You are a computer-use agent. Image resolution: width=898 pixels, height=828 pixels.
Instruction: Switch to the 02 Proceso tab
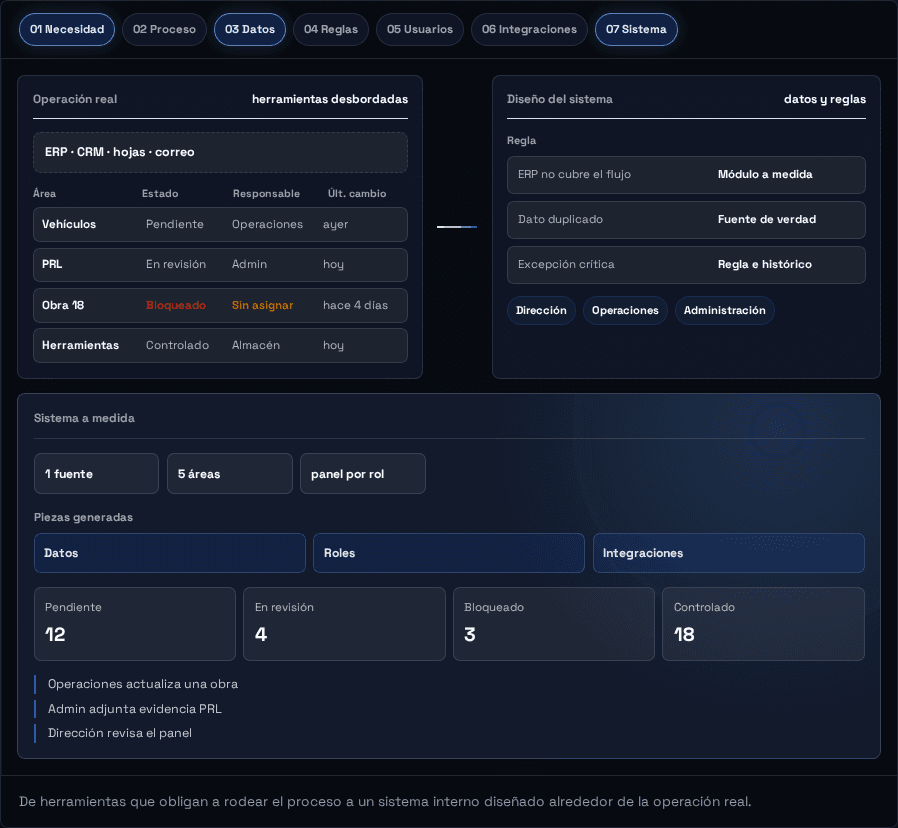click(164, 29)
